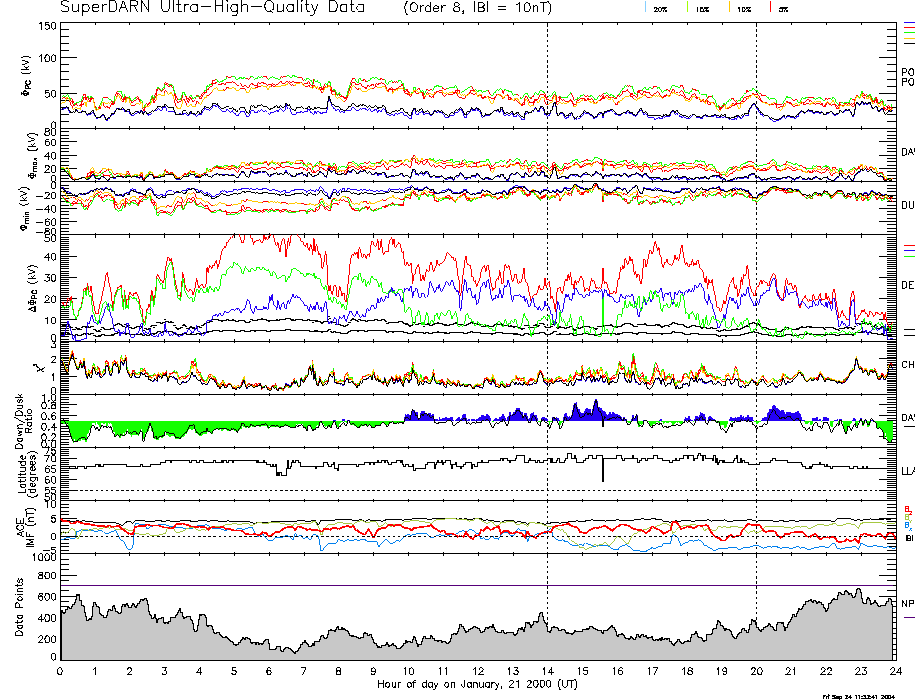Click the Data Points y-axis label
The height and width of the screenshot is (700, 915).
point(20,610)
